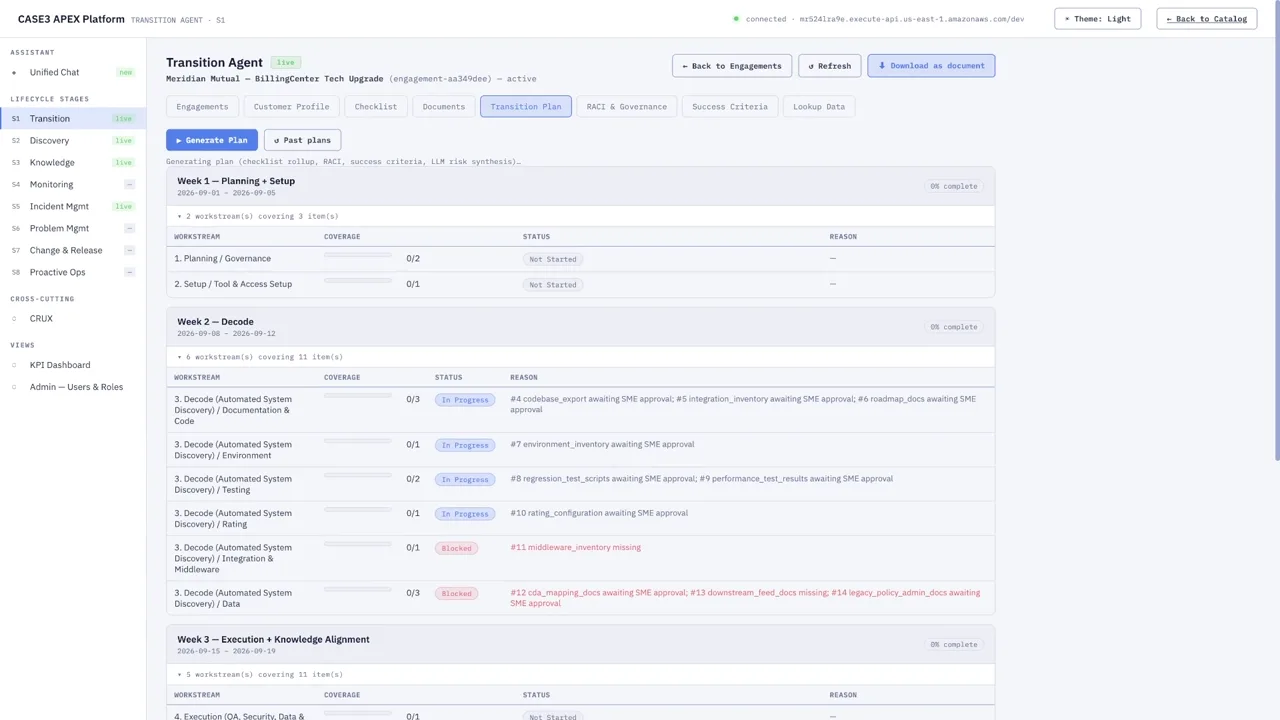The image size is (1280, 720).
Task: Open the Success Criteria tab
Action: click(730, 106)
